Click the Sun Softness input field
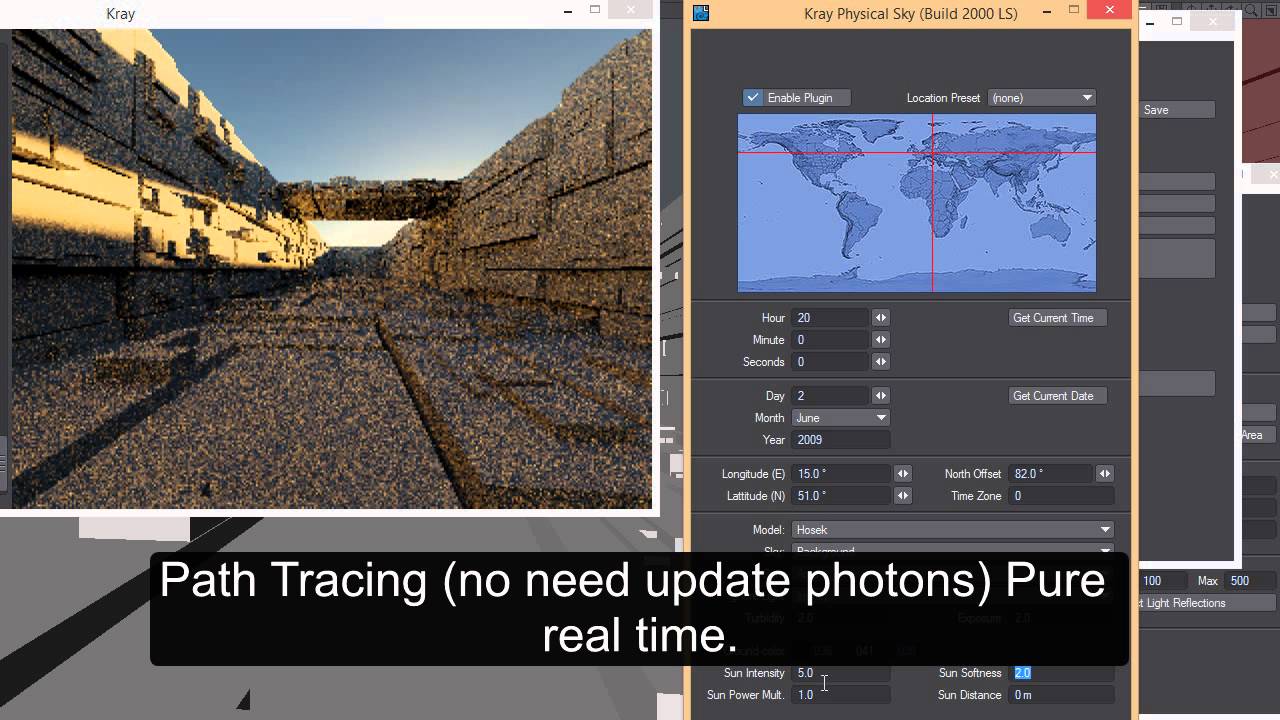This screenshot has width=1280, height=720. (x=1061, y=673)
